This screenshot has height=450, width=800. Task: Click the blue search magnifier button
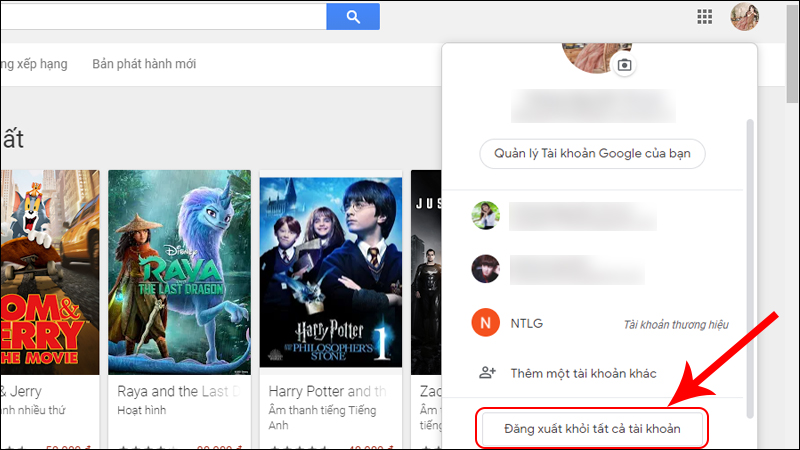(x=353, y=16)
